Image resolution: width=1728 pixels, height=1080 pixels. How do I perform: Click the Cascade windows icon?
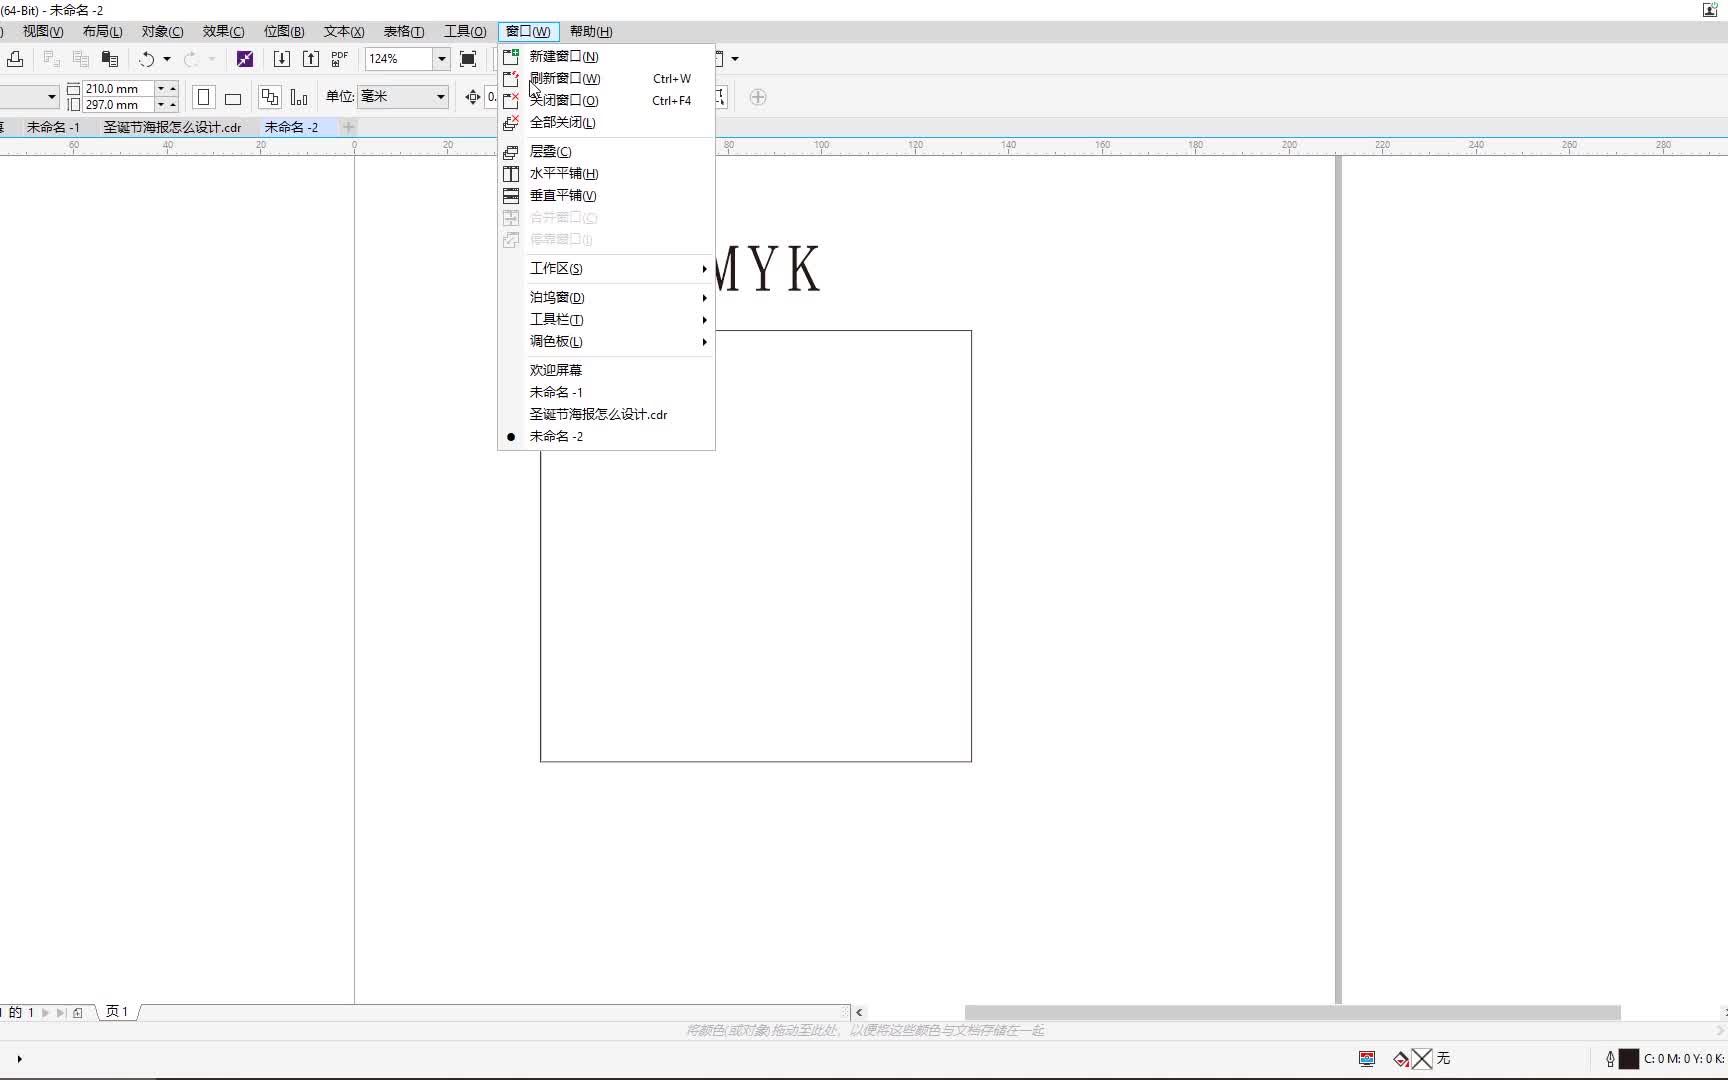point(511,152)
